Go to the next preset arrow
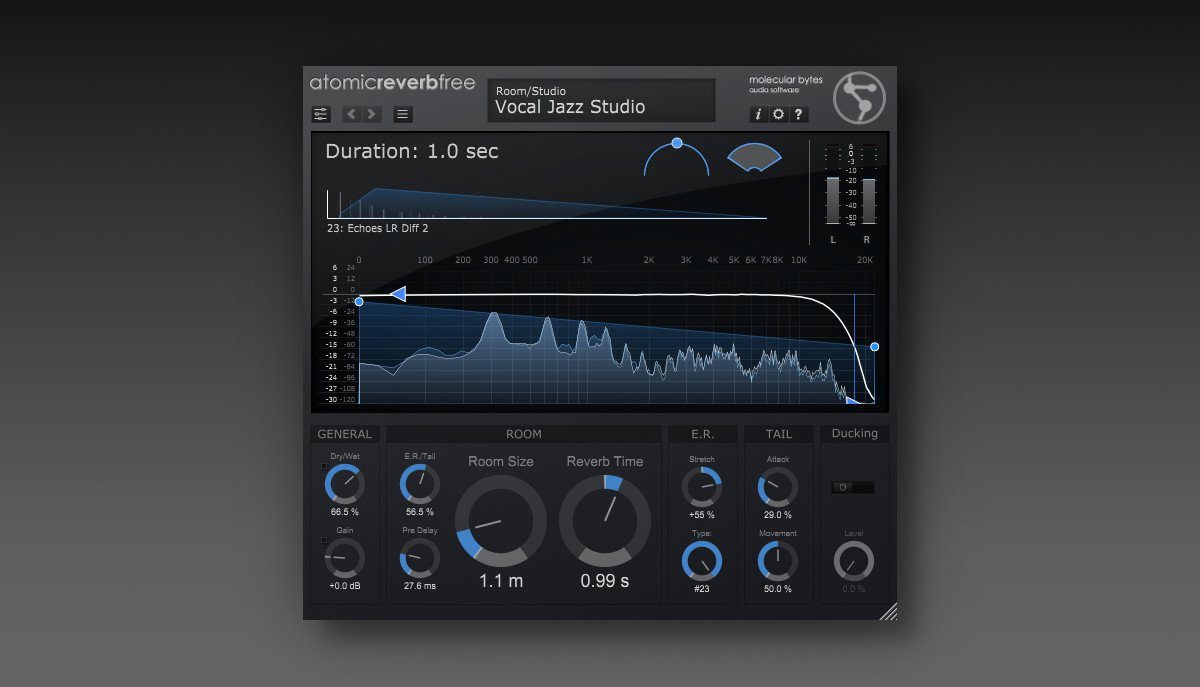 (373, 114)
